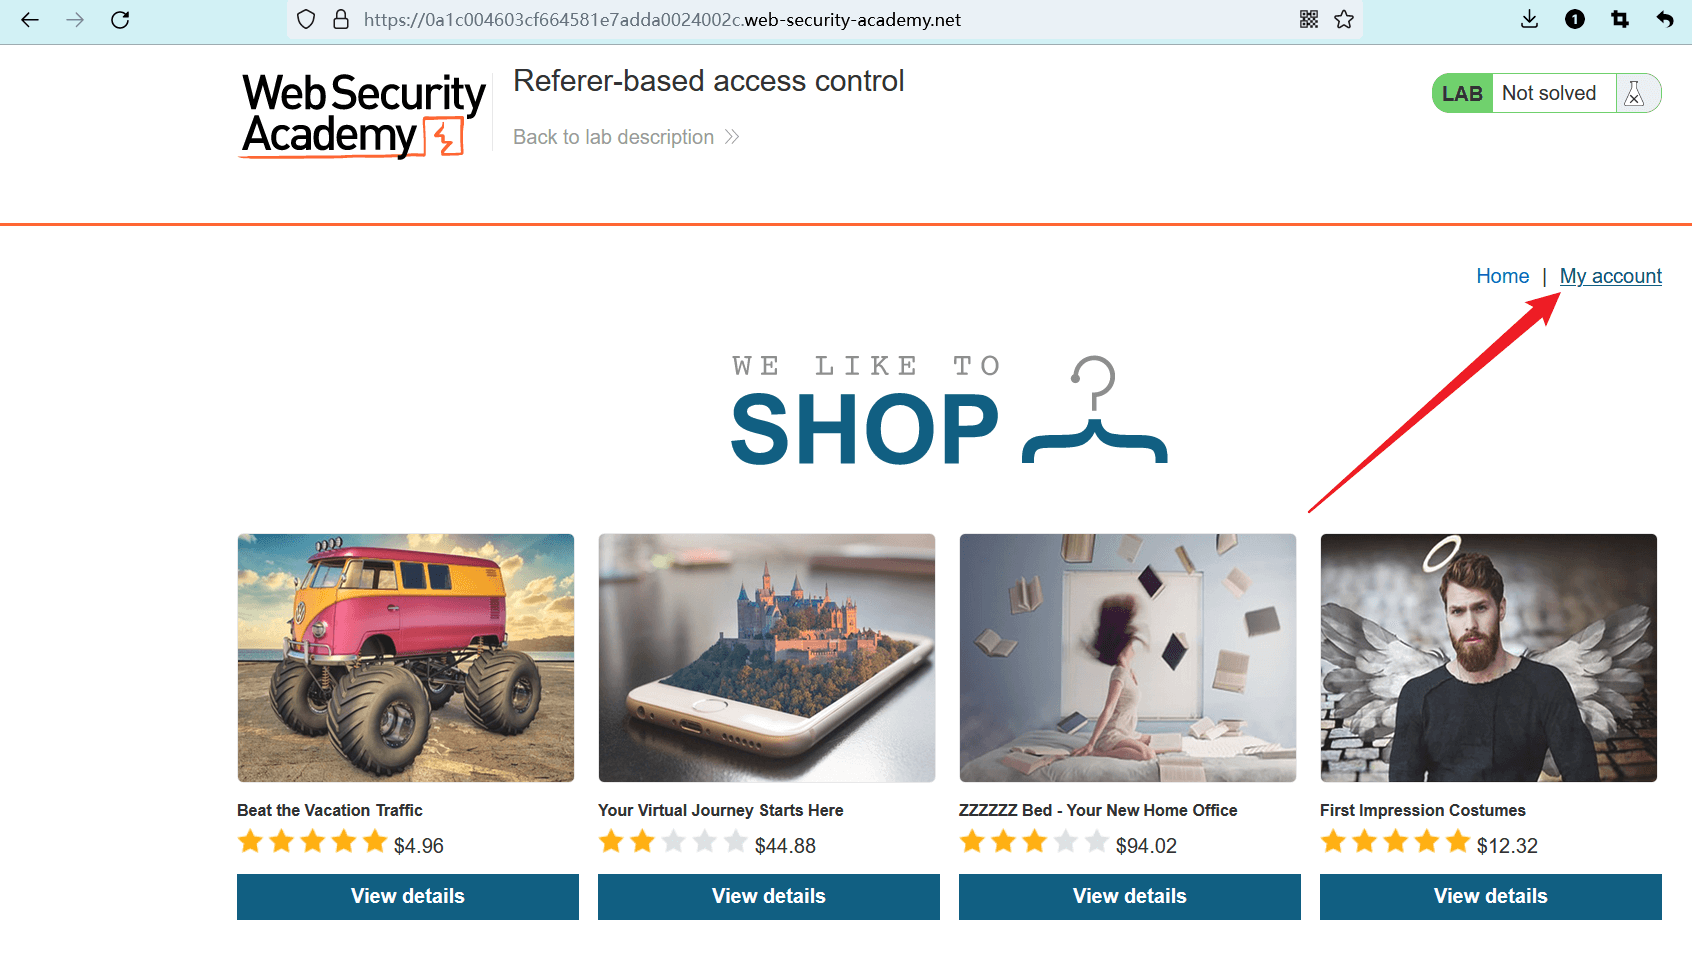
Task: Open the My account link
Action: click(x=1610, y=276)
